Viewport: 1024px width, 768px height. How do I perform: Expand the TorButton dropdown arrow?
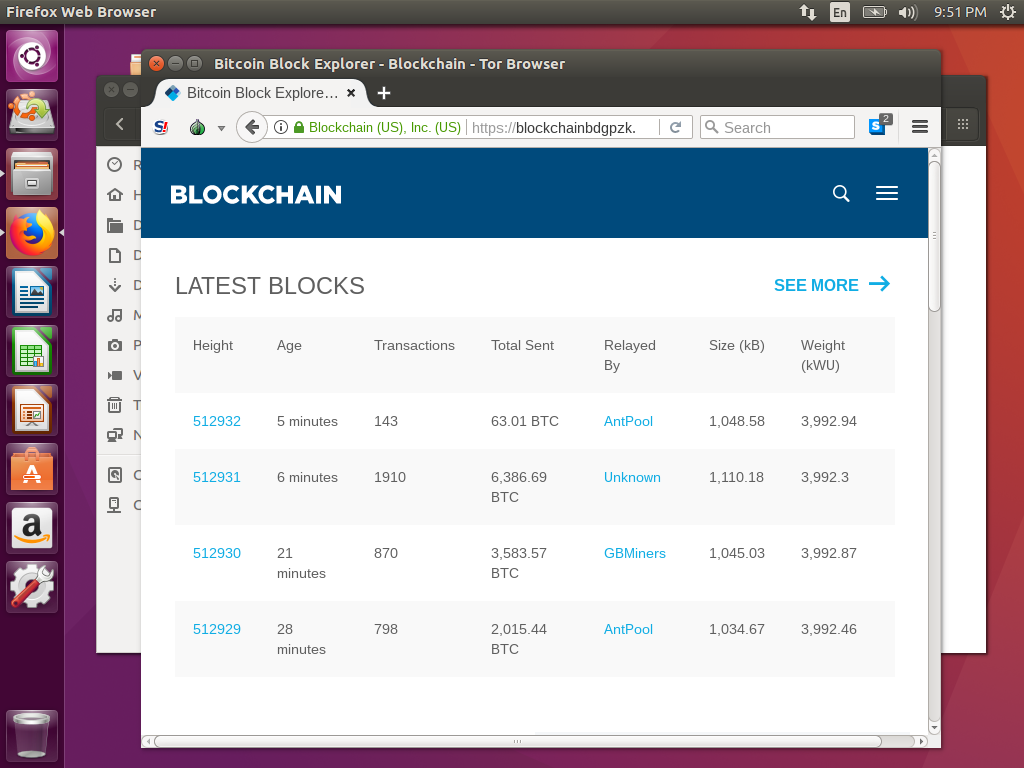[x=220, y=127]
